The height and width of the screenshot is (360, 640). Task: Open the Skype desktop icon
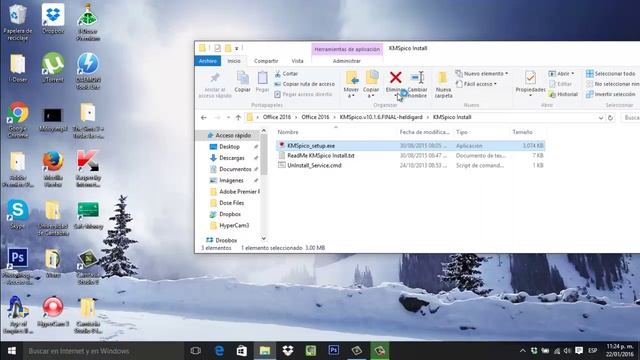click(17, 214)
